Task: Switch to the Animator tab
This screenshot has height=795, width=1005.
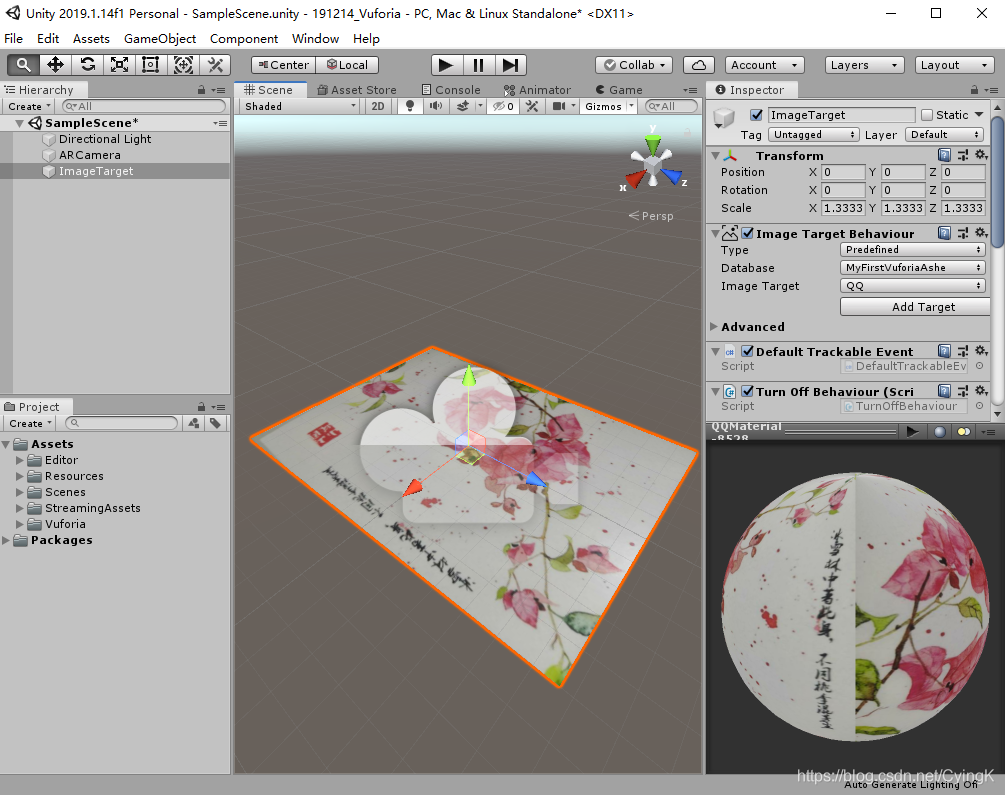Action: [537, 90]
